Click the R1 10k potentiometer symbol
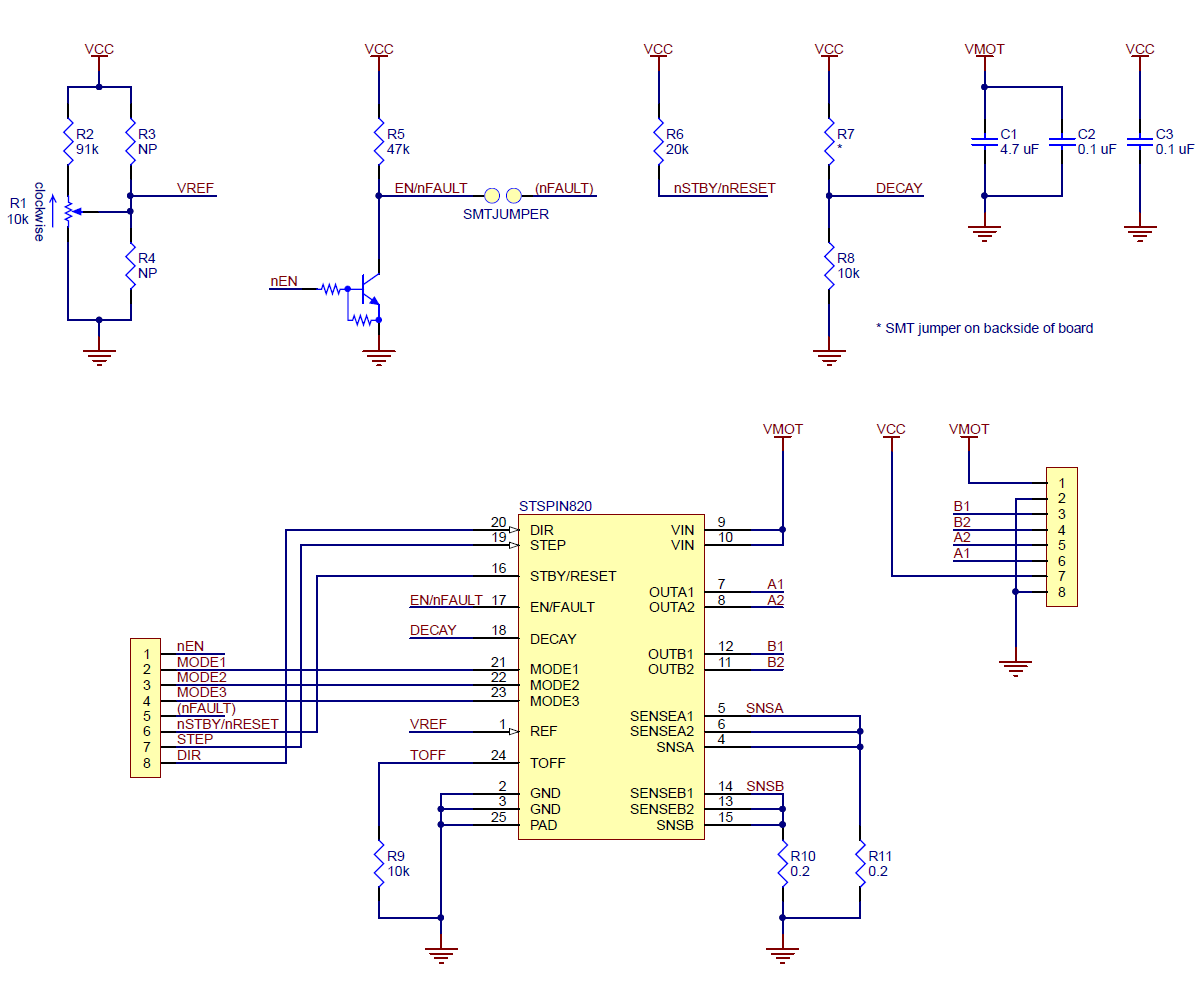The height and width of the screenshot is (1000, 1200). 68,212
